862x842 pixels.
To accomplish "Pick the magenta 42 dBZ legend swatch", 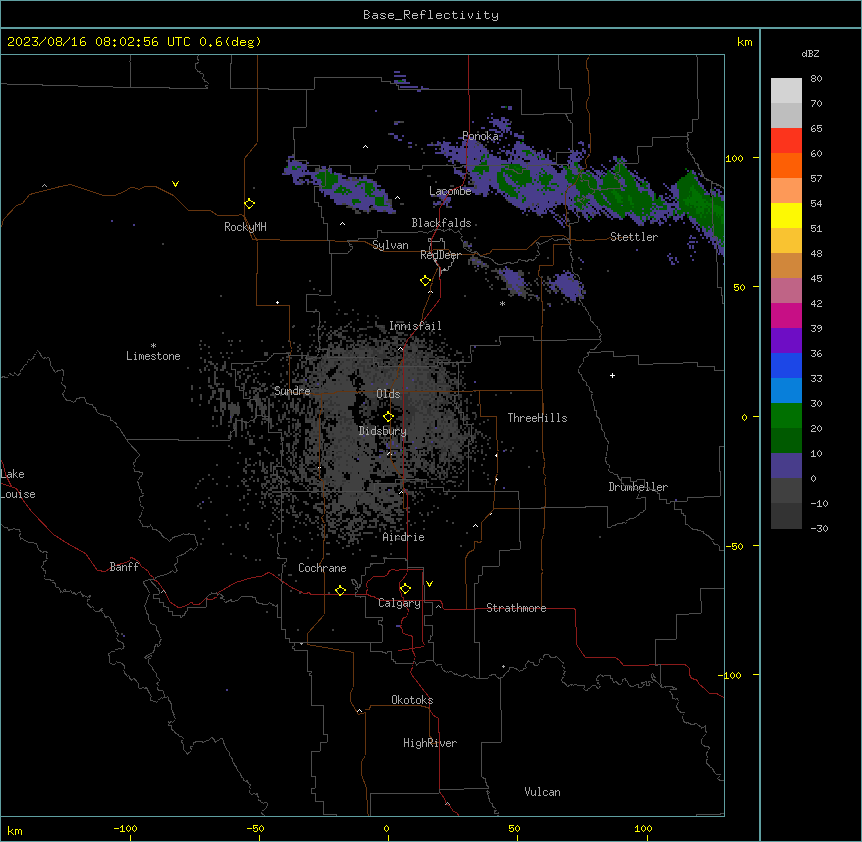I will pos(786,315).
